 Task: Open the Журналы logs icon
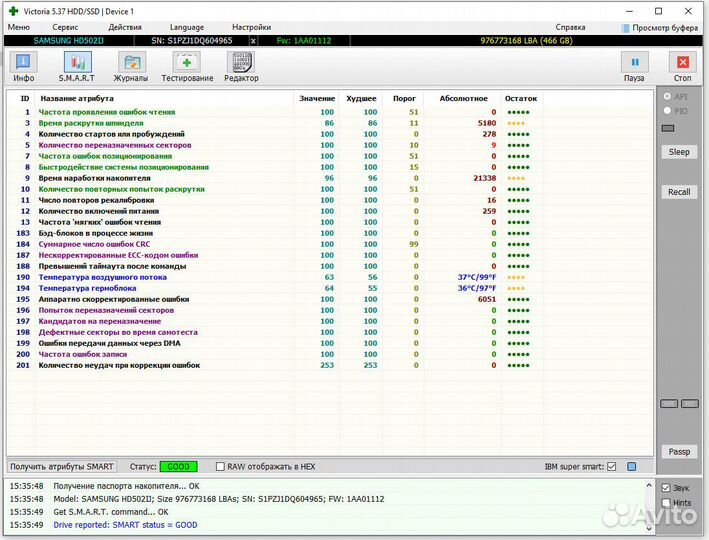coord(131,67)
